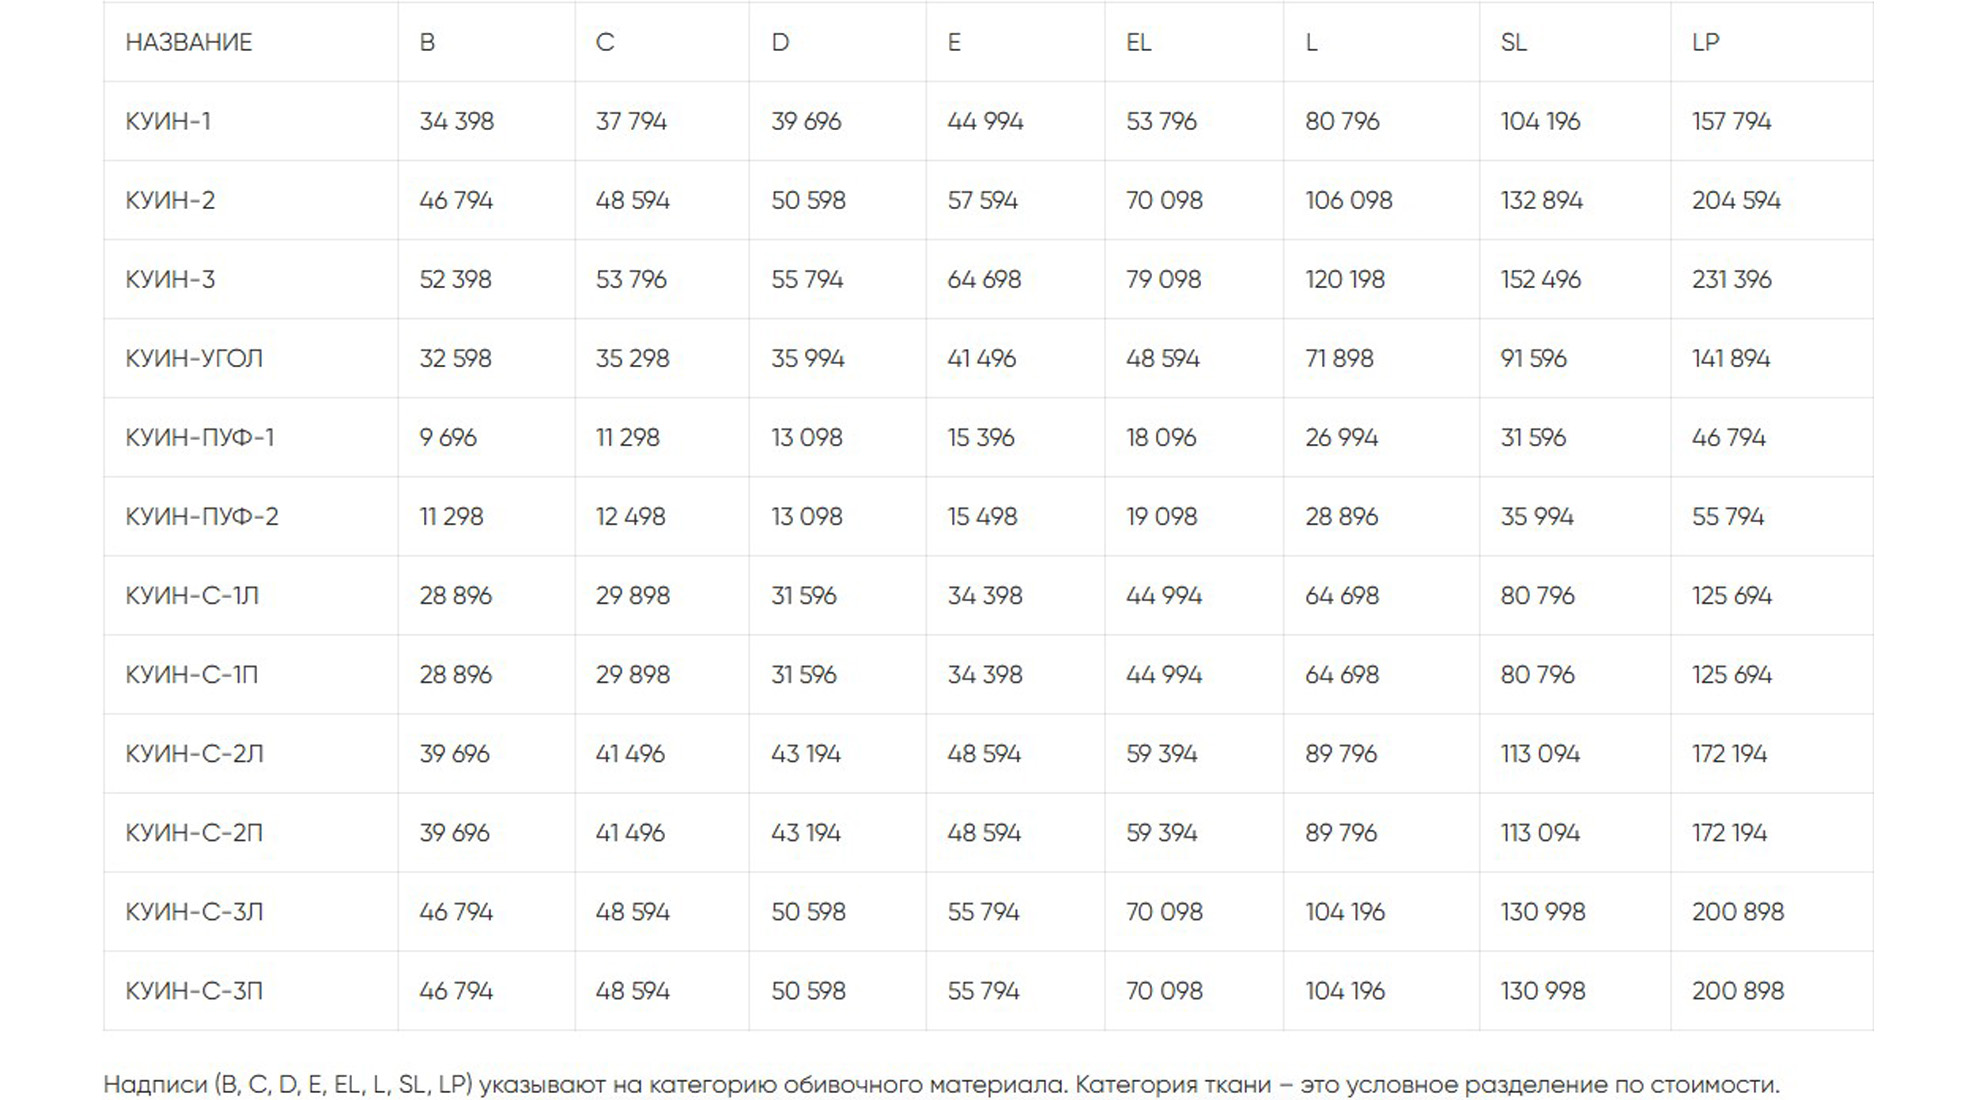Click price 157 794 for КУИН-1

click(x=1731, y=122)
